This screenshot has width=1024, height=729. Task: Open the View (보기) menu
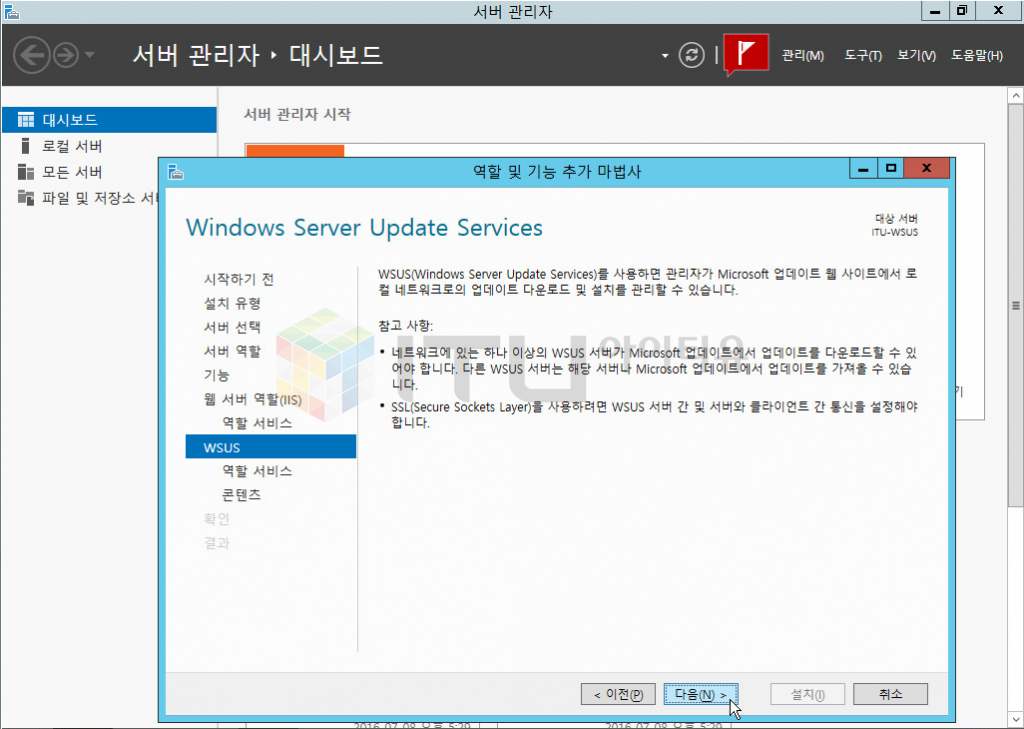coord(916,56)
